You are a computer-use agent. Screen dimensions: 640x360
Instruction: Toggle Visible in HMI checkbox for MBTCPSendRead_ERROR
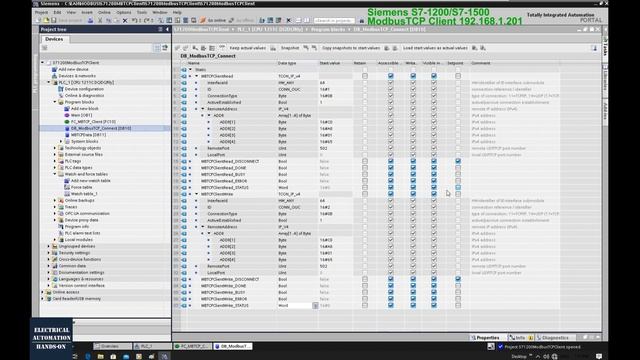coord(434,181)
